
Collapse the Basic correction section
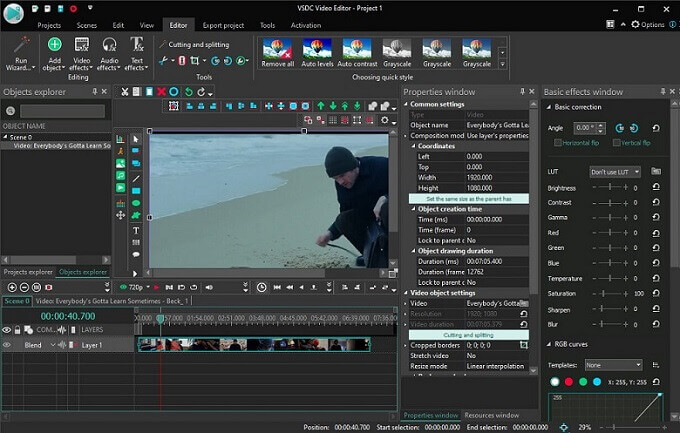pos(549,107)
